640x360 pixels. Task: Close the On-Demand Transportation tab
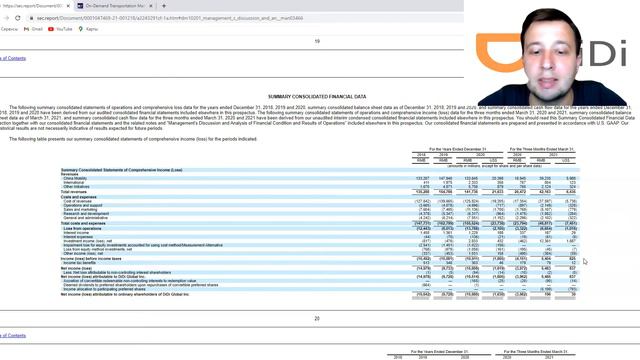tap(151, 6)
